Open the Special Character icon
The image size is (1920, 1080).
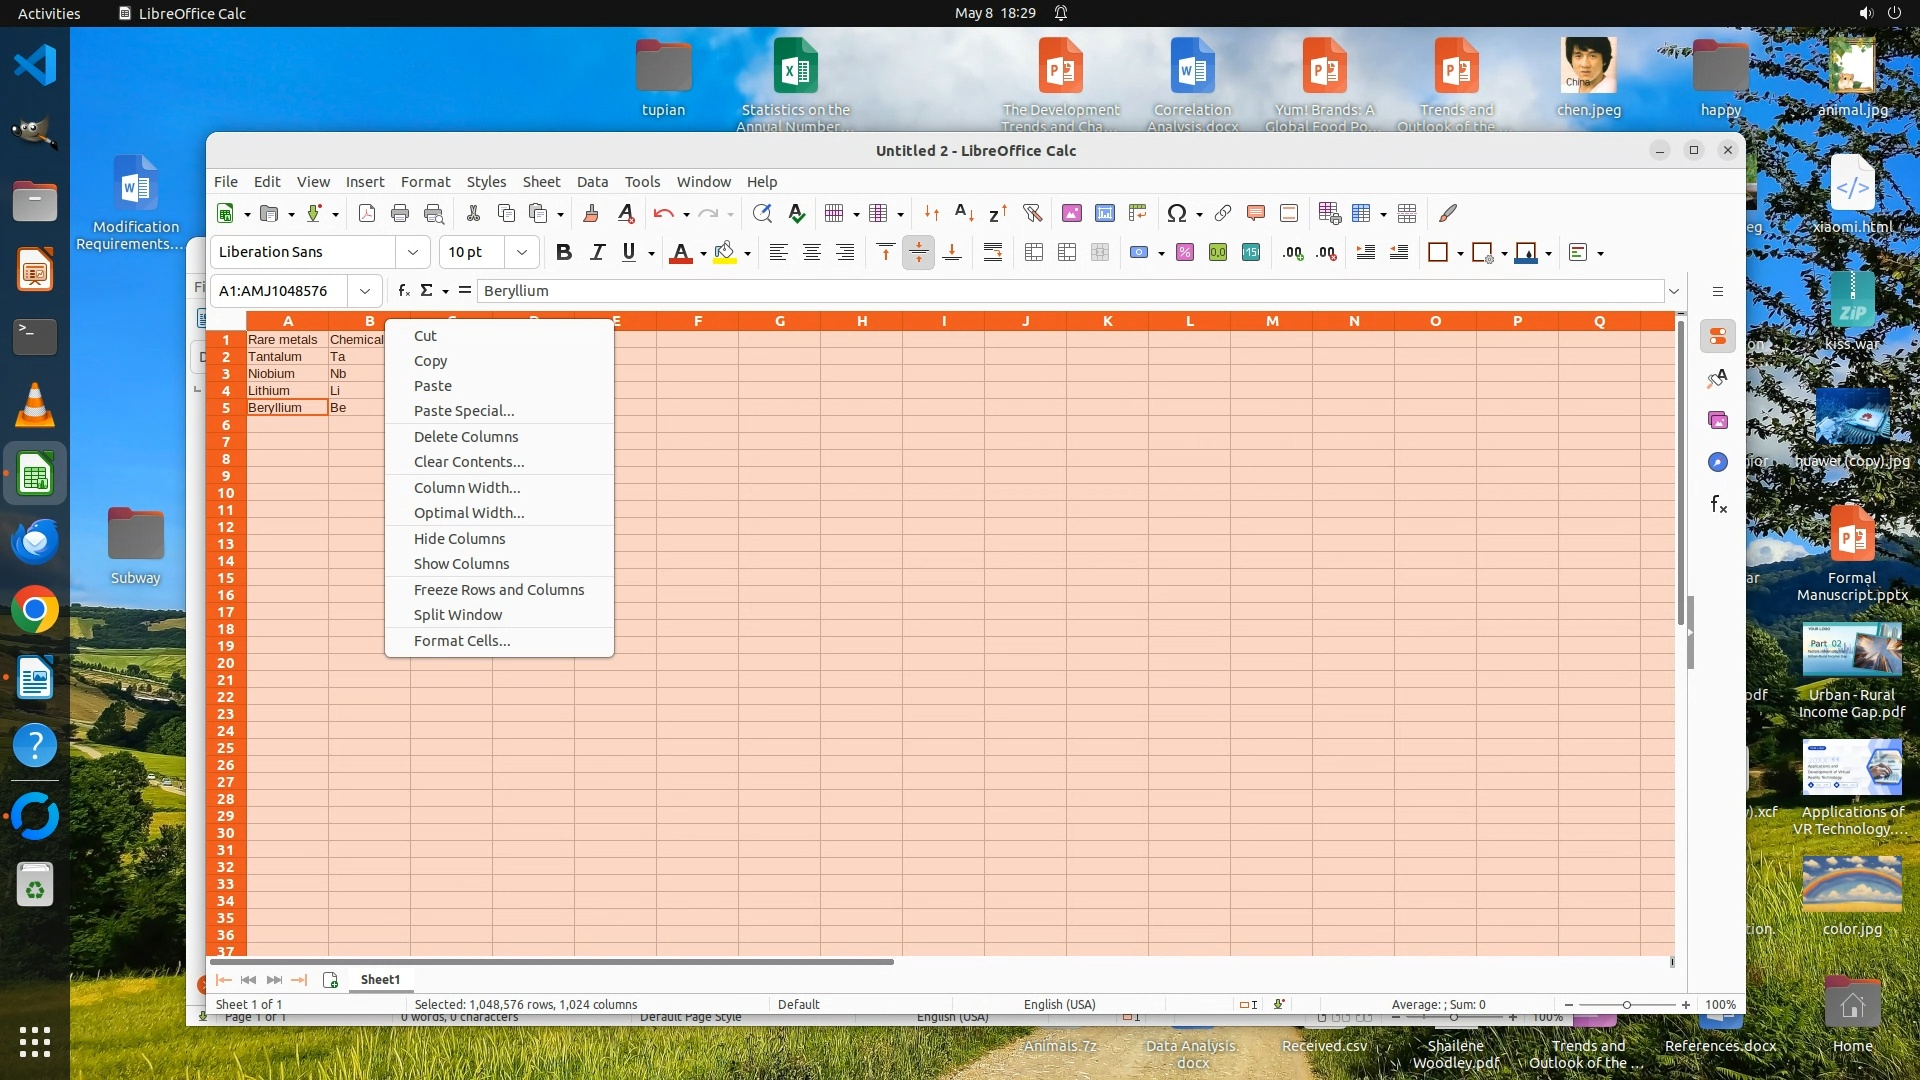tap(1176, 213)
